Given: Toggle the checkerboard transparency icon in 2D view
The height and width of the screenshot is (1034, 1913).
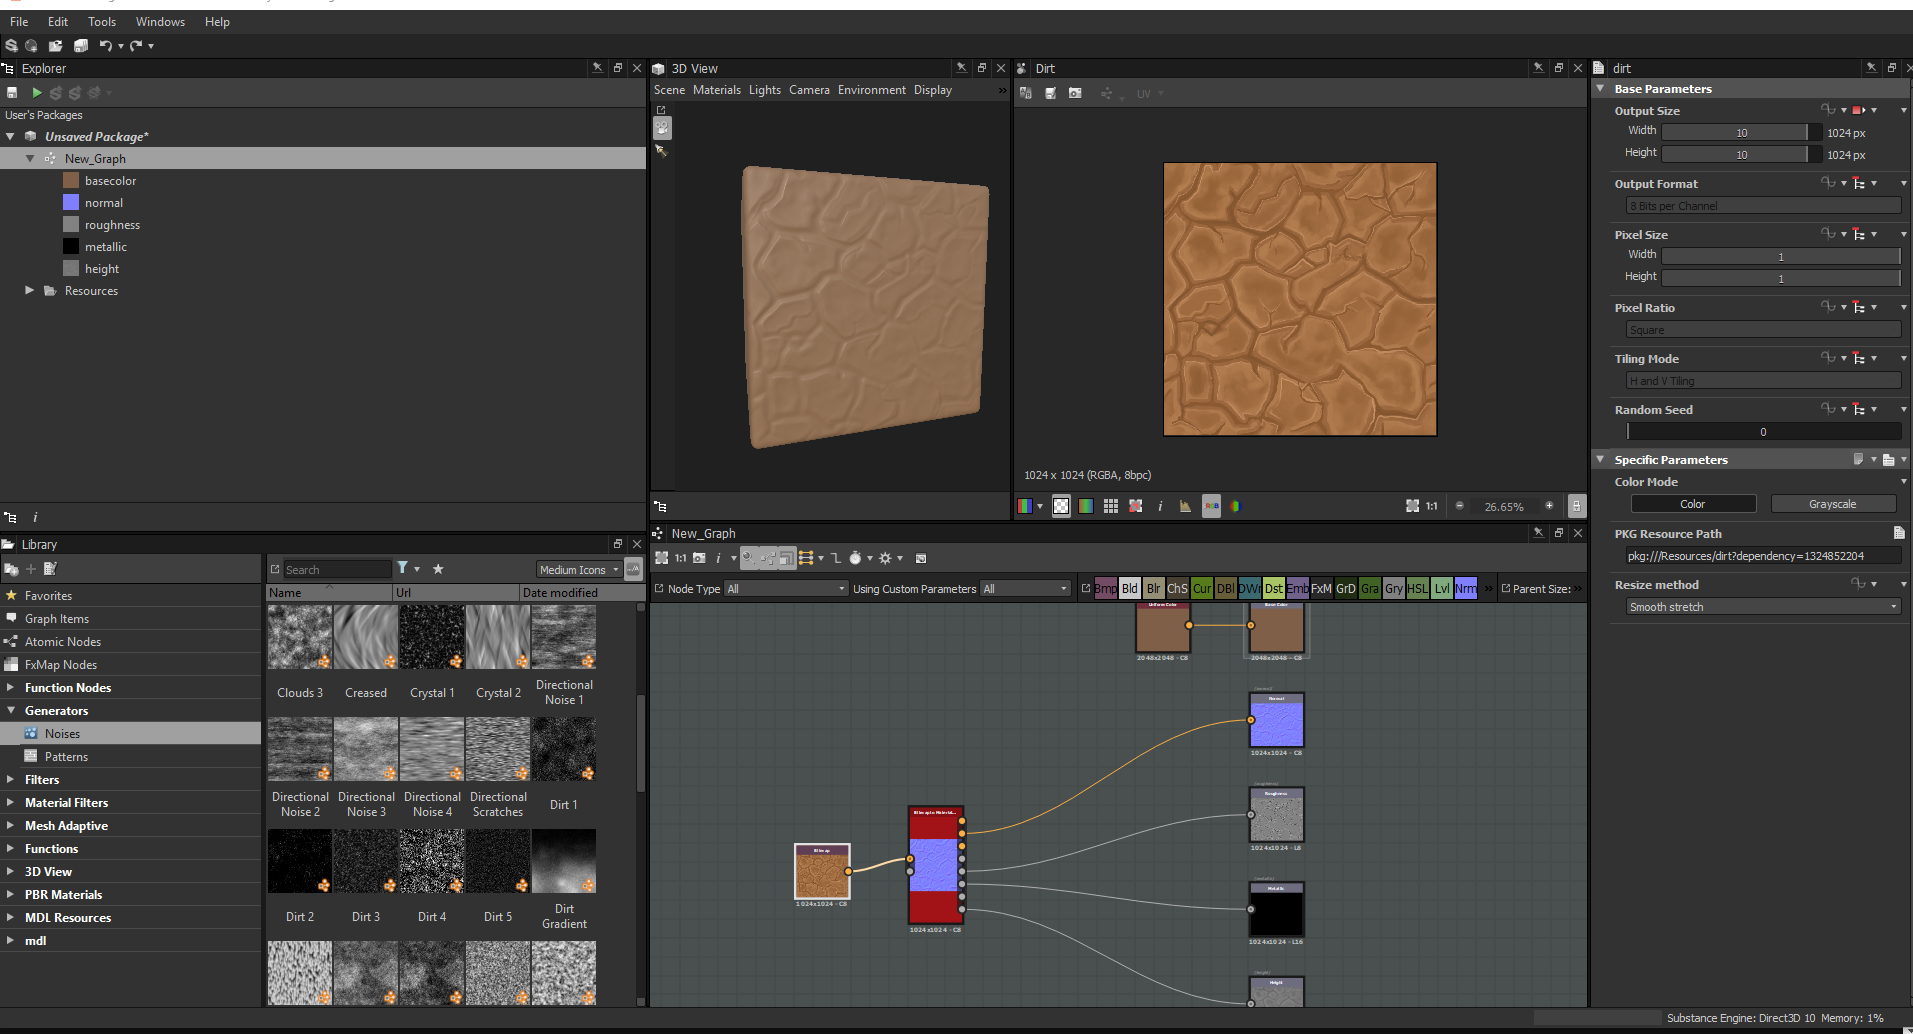Looking at the screenshot, I should tap(1061, 506).
